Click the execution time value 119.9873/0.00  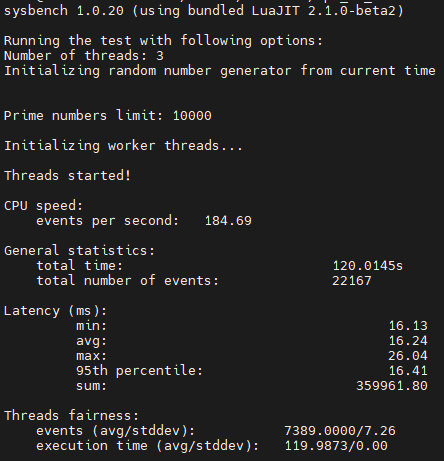point(336,446)
